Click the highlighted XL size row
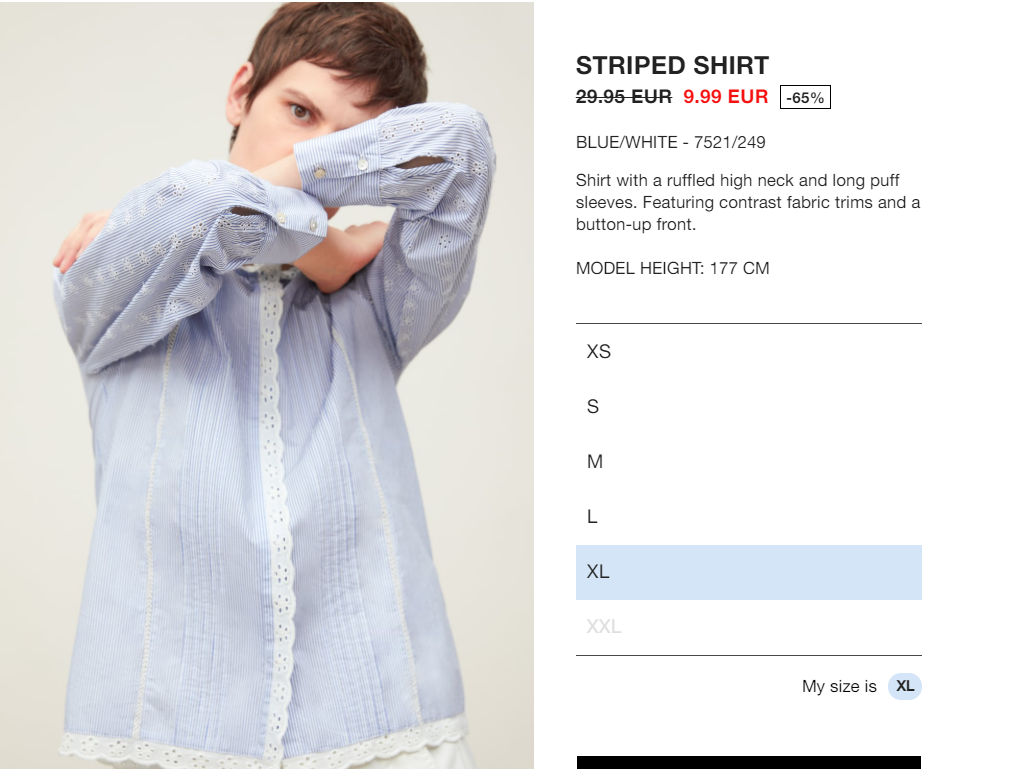This screenshot has width=1023, height=769. 748,572
